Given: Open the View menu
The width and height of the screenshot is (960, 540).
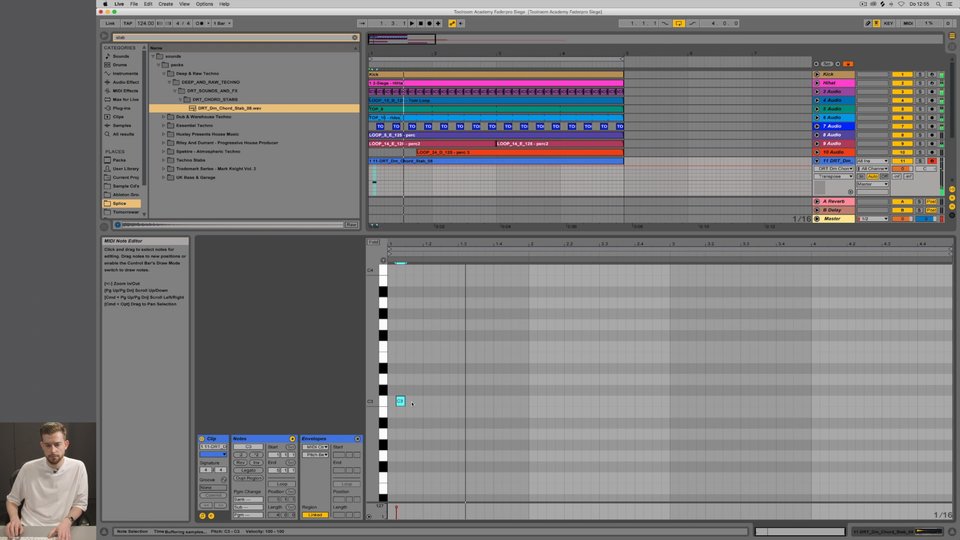Looking at the screenshot, I should click(x=184, y=4).
